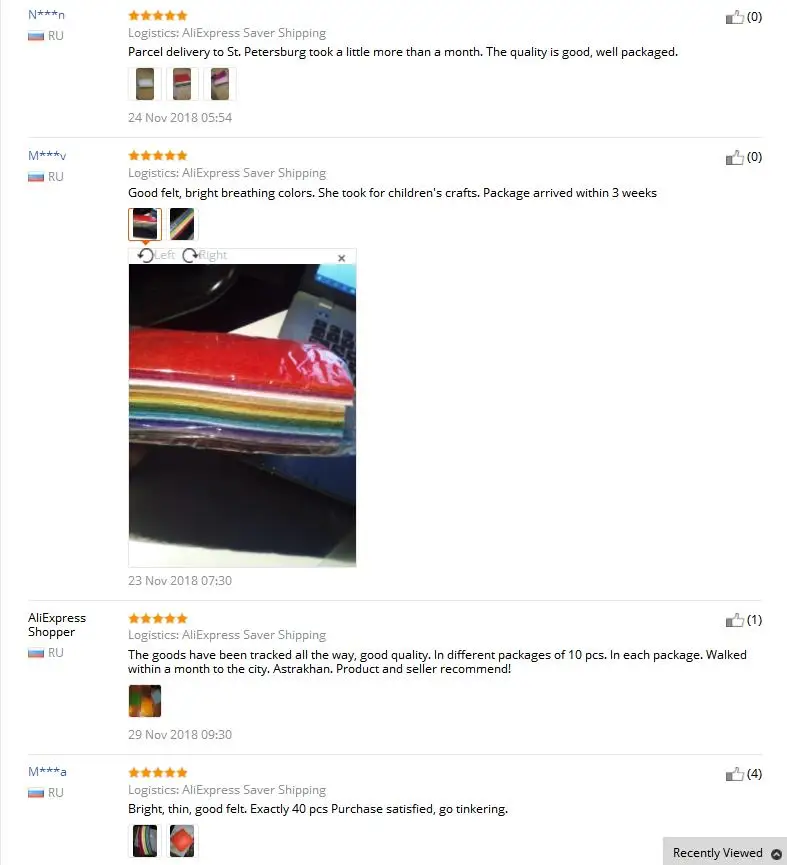This screenshot has height=865, width=787.
Task: Close the enlarged felt photo
Action: tap(341, 258)
